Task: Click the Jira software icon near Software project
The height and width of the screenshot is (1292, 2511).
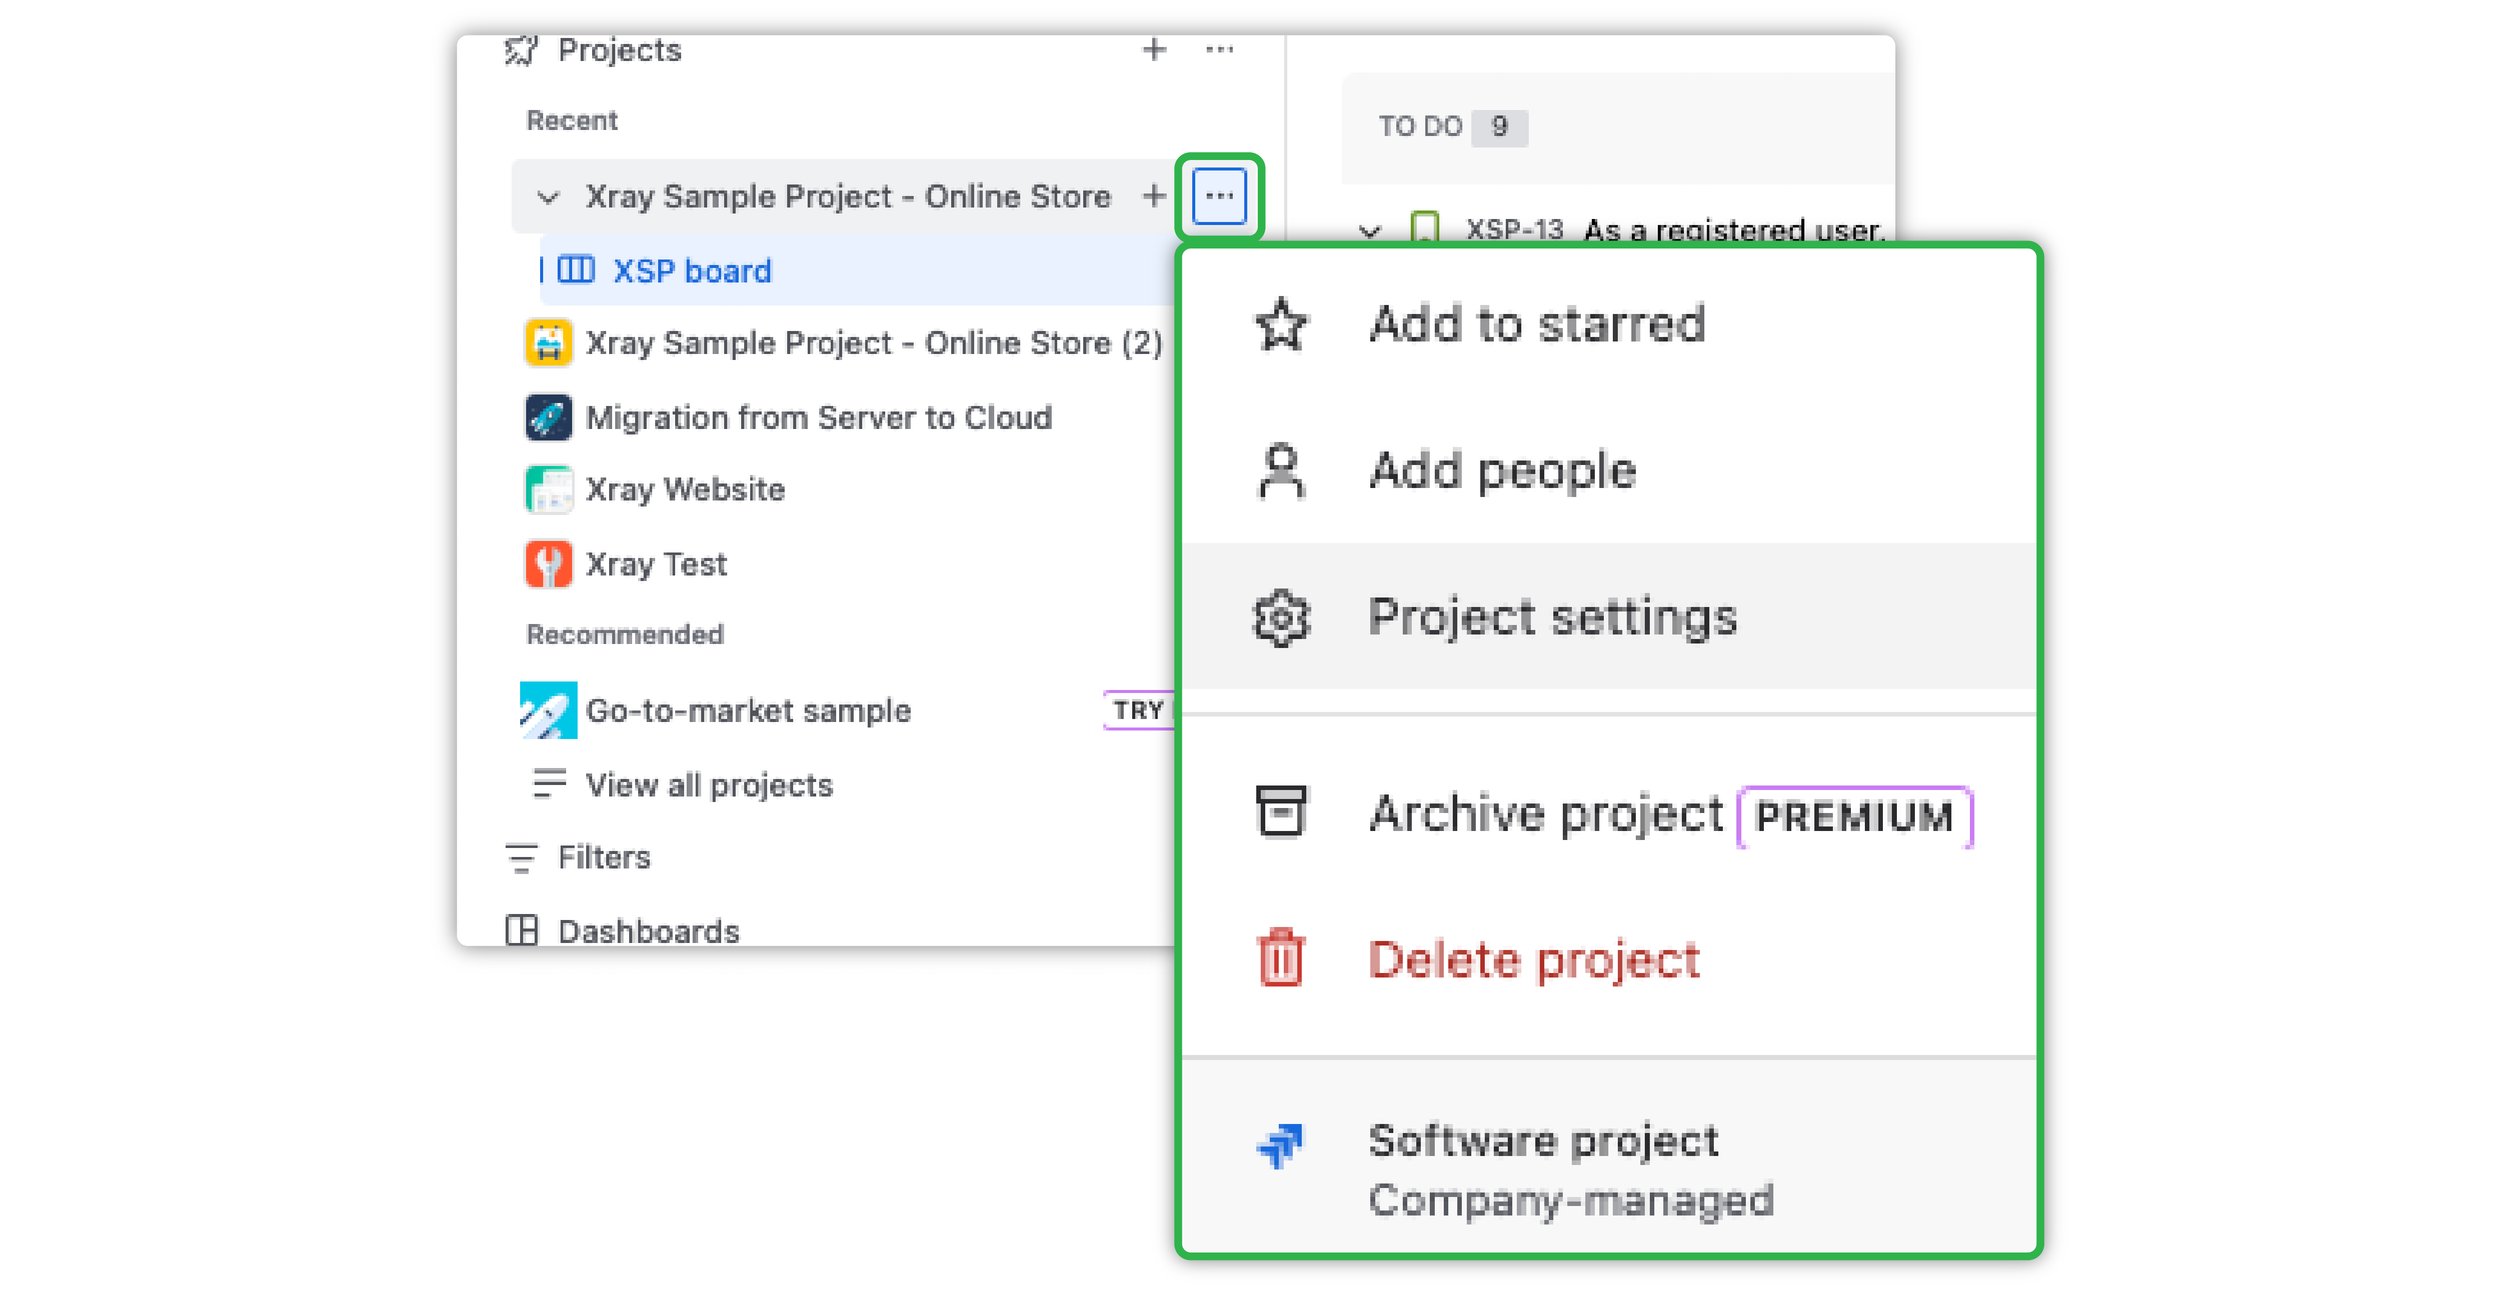Action: point(1281,1140)
